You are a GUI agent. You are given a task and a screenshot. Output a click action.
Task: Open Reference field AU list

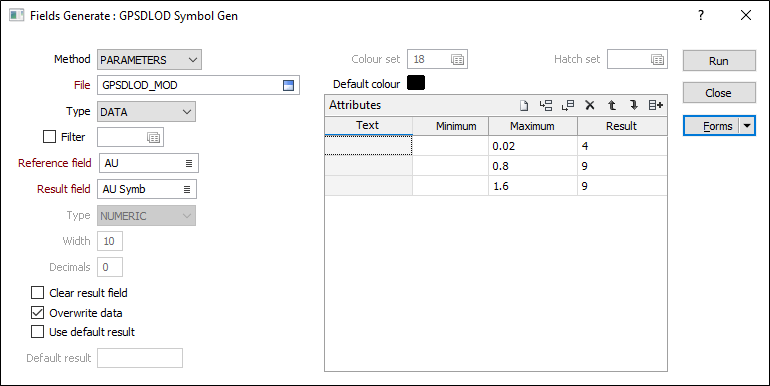click(189, 164)
